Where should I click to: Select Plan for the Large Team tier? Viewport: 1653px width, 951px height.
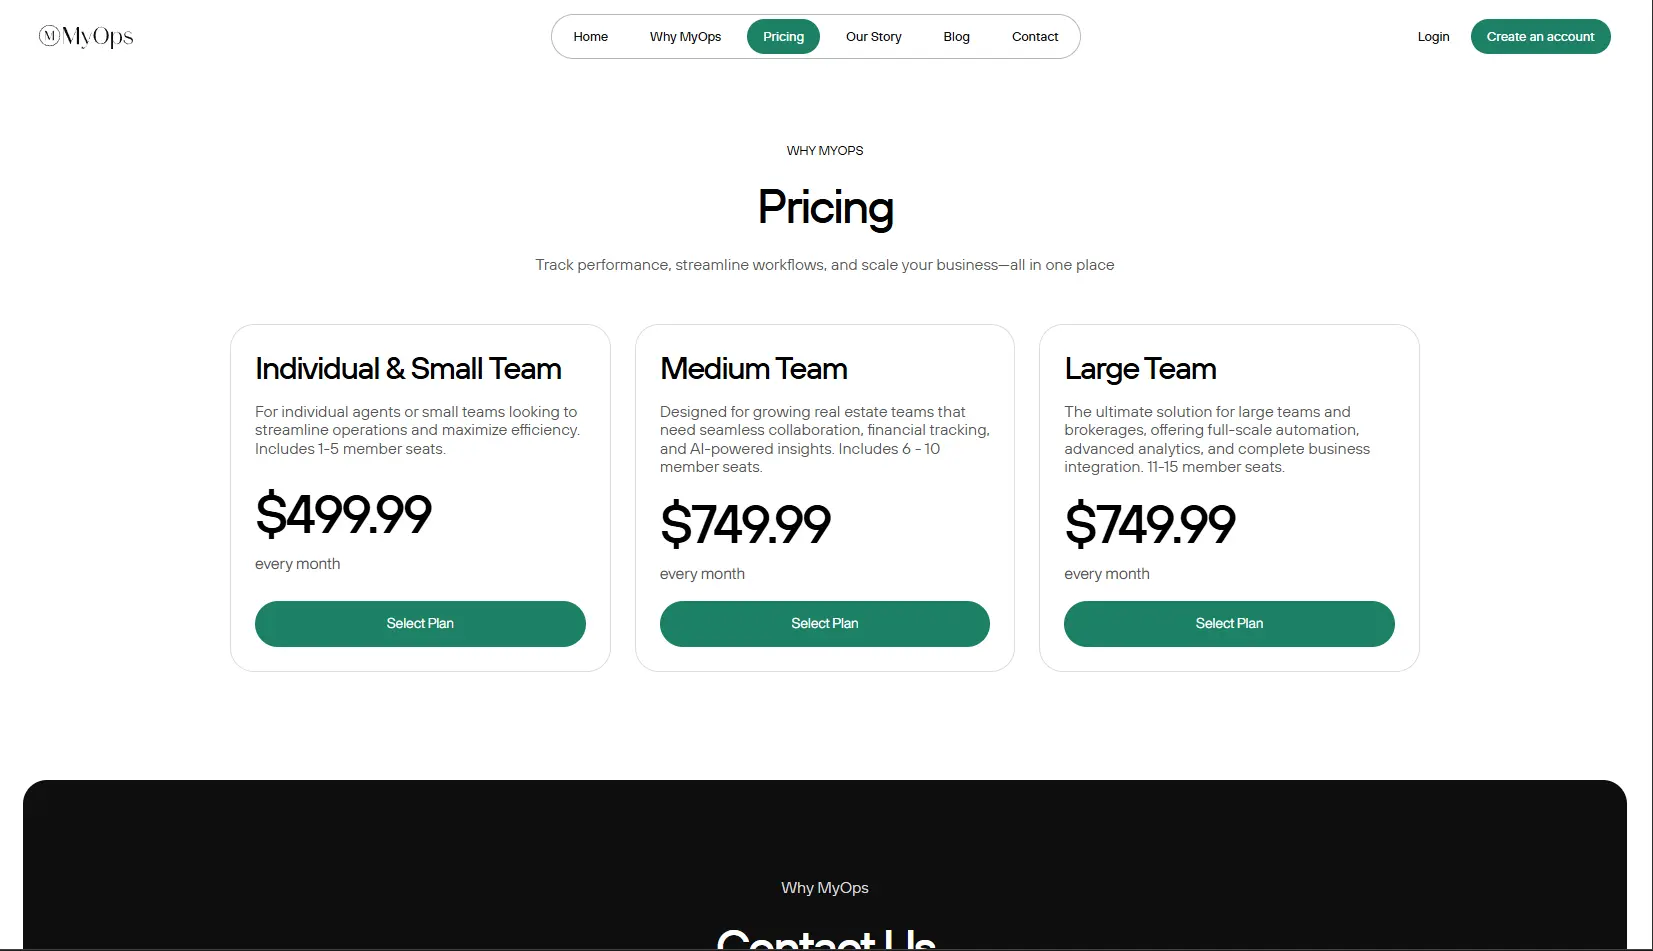(1229, 624)
